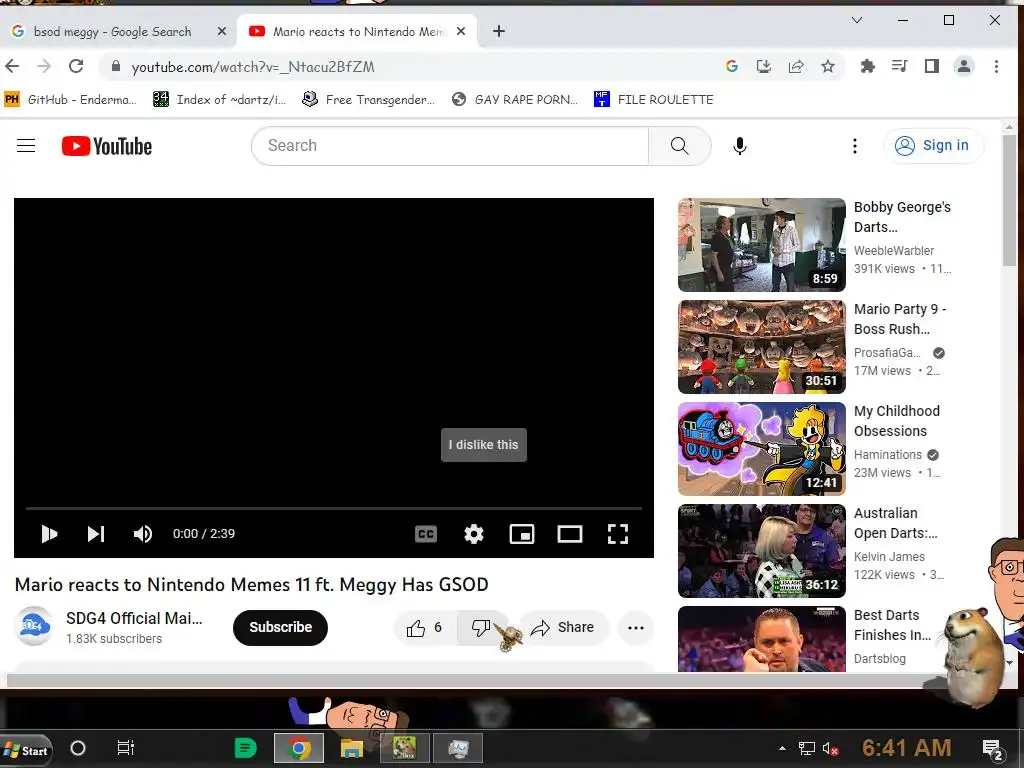Viewport: 1024px width, 768px height.
Task: Mute the video with the speaker icon
Action: click(x=143, y=534)
